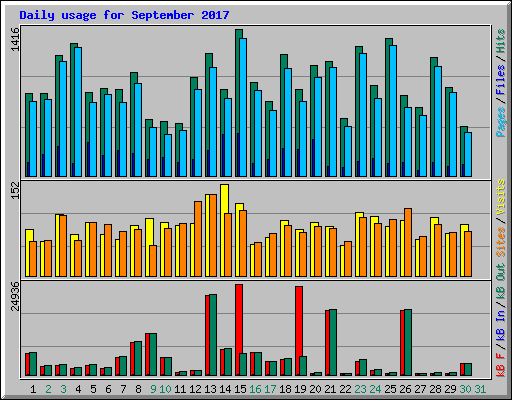Screen dimensions: 512x400
Task: Click the 'Sites' legend label
Action: (501, 242)
